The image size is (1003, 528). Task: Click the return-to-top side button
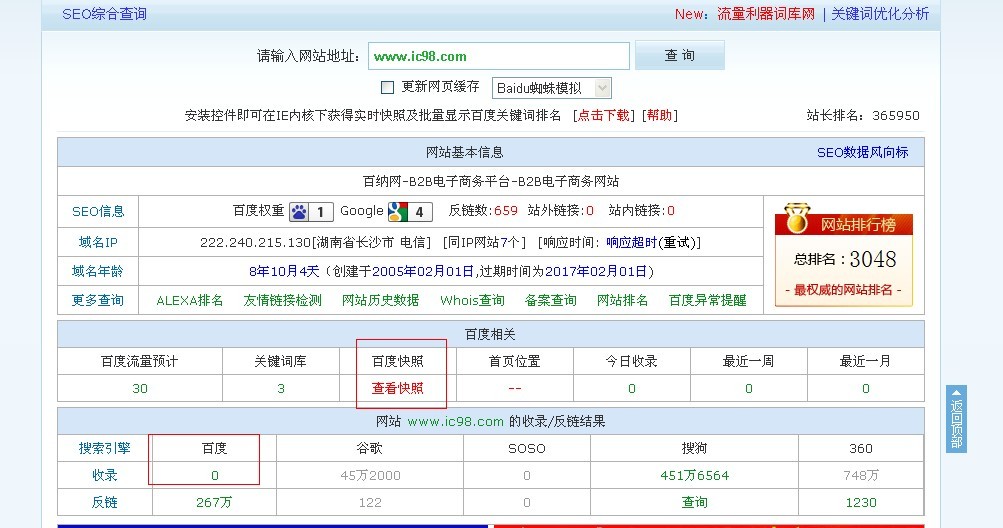point(956,419)
